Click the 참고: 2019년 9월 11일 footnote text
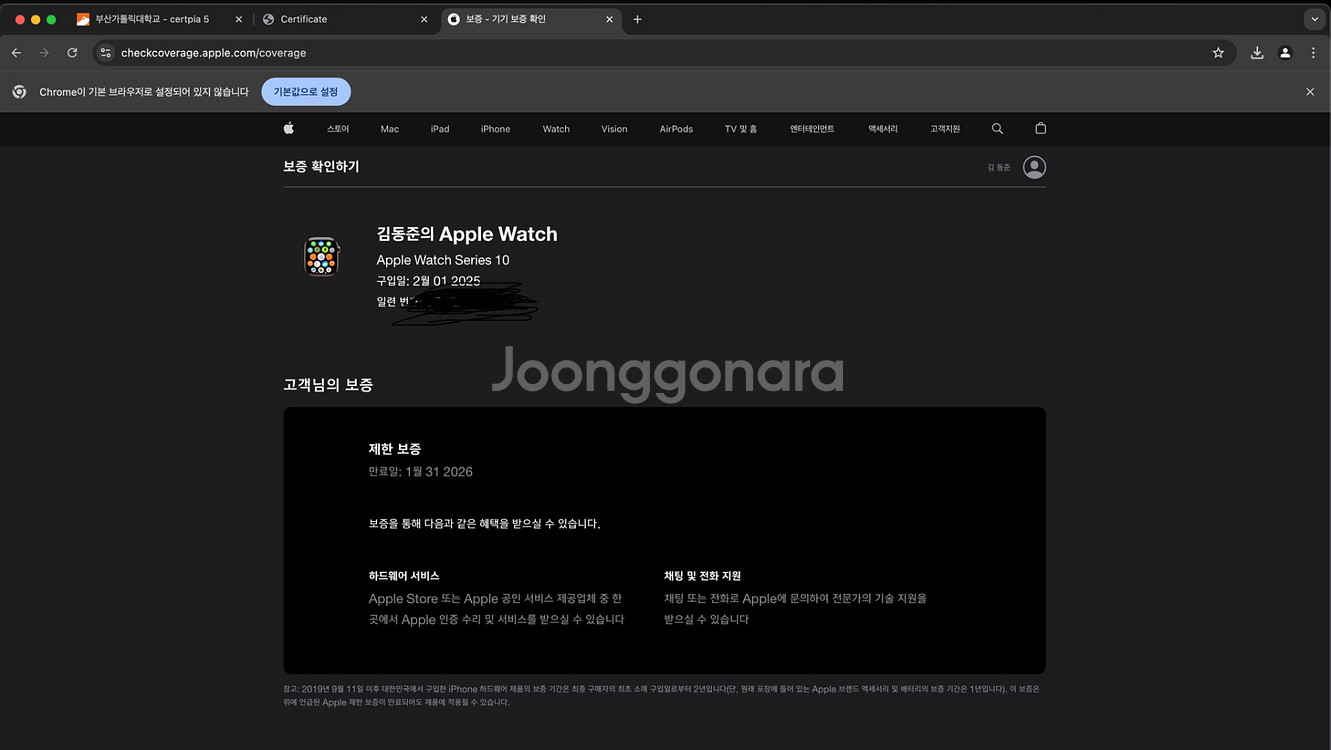Image resolution: width=1331 pixels, height=750 pixels. (661, 695)
